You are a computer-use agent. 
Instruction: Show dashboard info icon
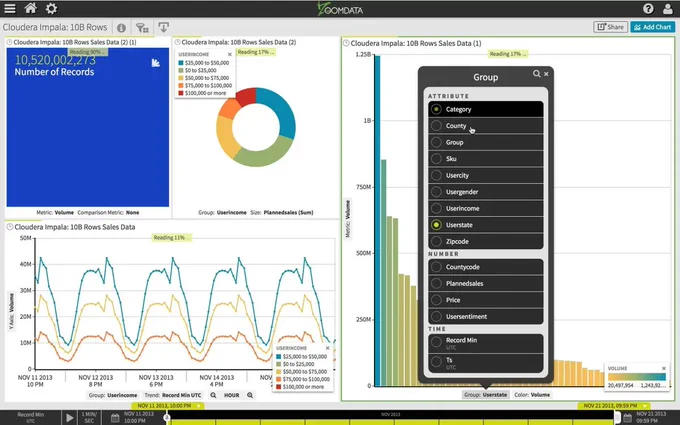pyautogui.click(x=121, y=28)
